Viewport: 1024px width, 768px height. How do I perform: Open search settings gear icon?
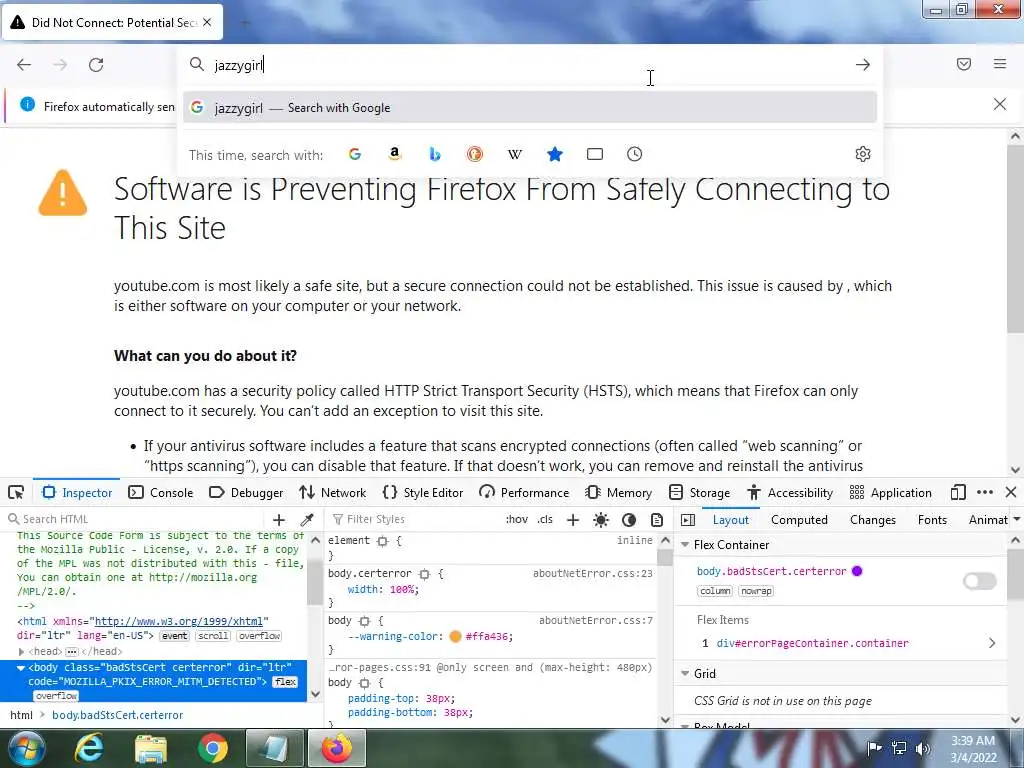pyautogui.click(x=863, y=154)
